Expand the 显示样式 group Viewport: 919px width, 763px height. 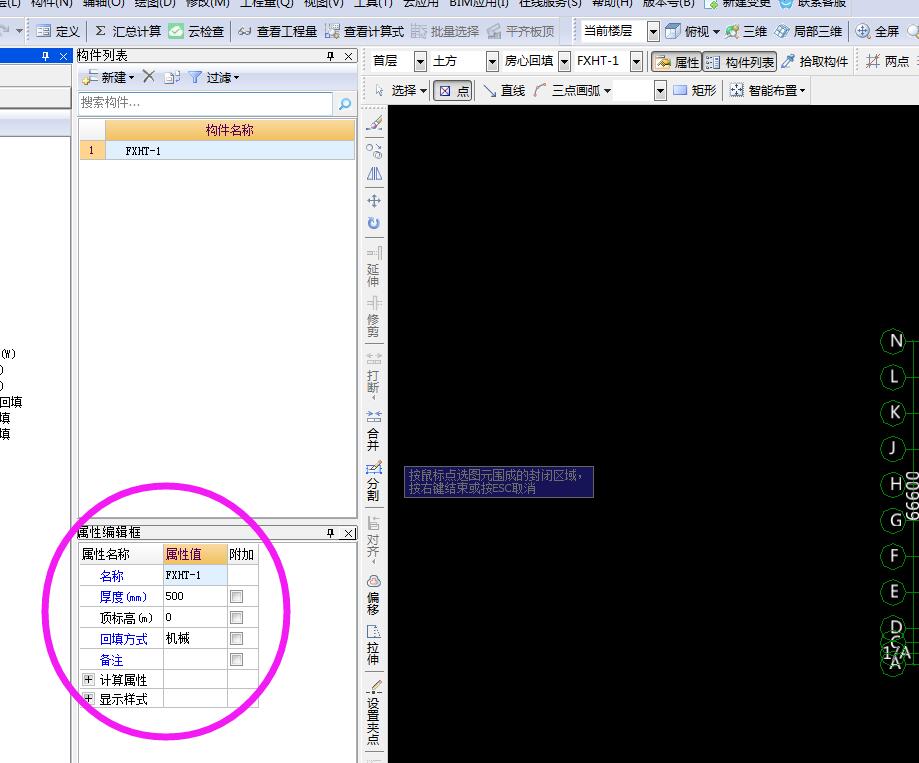(x=89, y=699)
